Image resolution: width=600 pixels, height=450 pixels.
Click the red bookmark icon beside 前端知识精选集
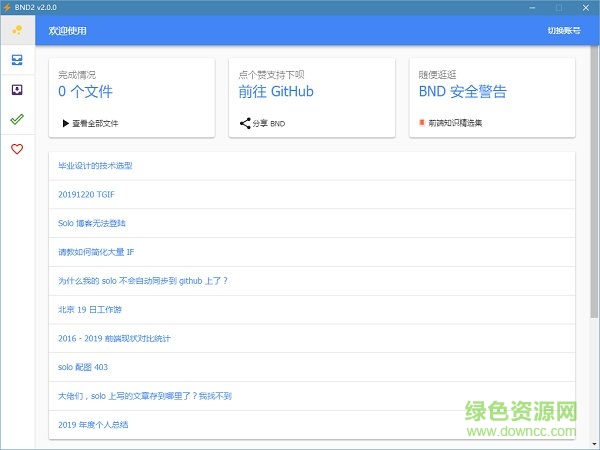[x=422, y=124]
